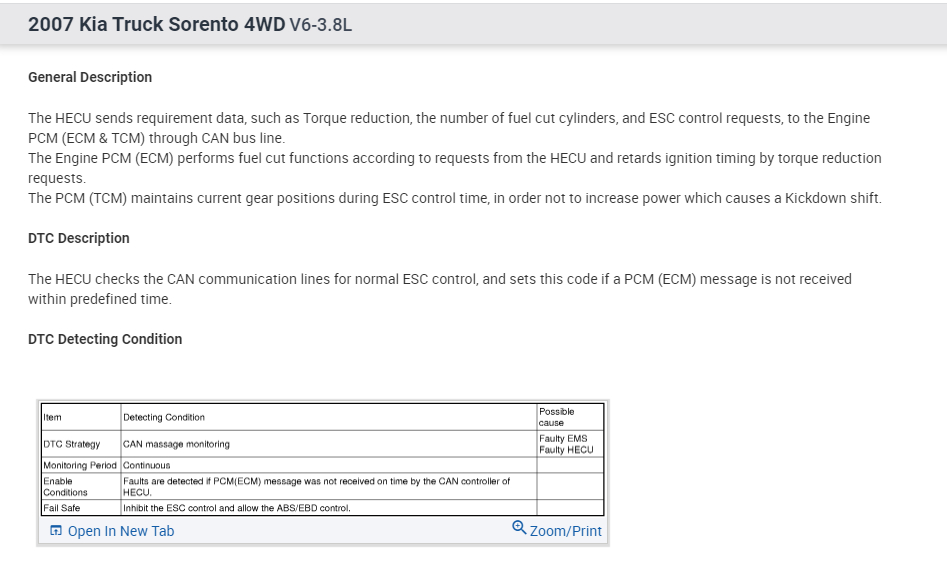Screen dimensions: 947x562
Task: Click the Inhibit the ESC control cell
Action: [x=236, y=508]
